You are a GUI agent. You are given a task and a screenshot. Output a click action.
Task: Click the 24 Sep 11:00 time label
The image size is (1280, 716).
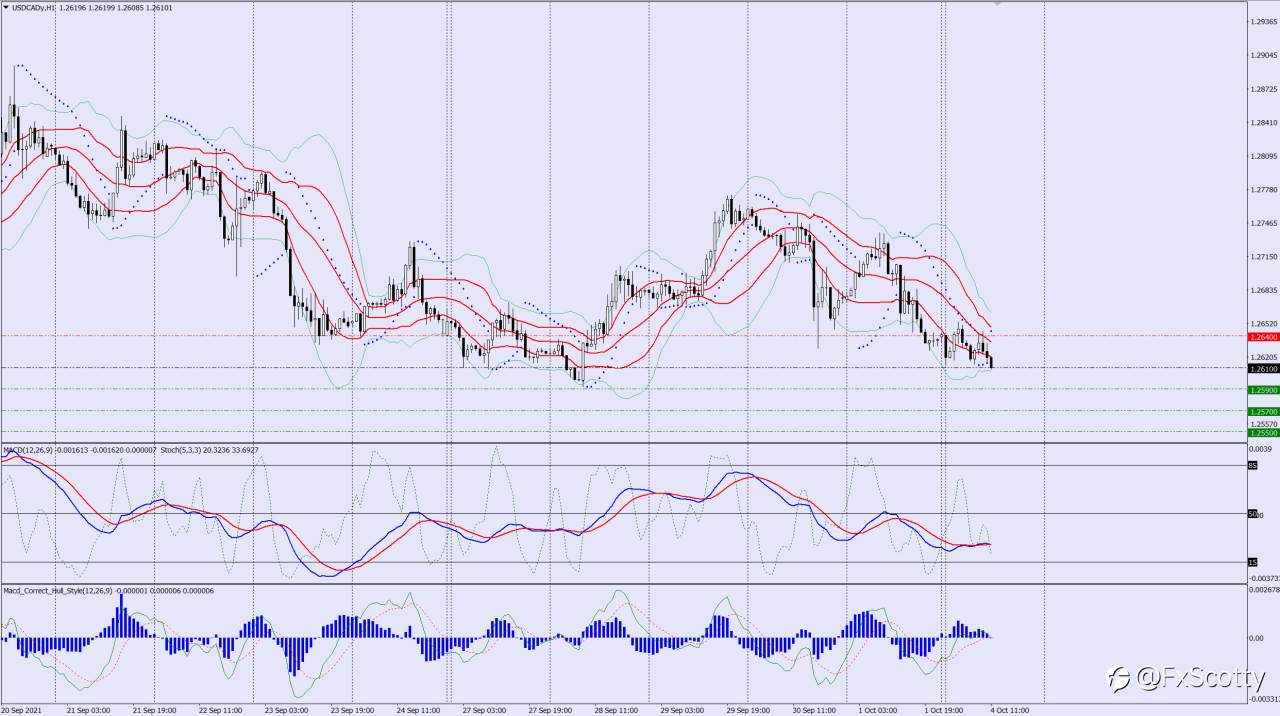pos(418,709)
